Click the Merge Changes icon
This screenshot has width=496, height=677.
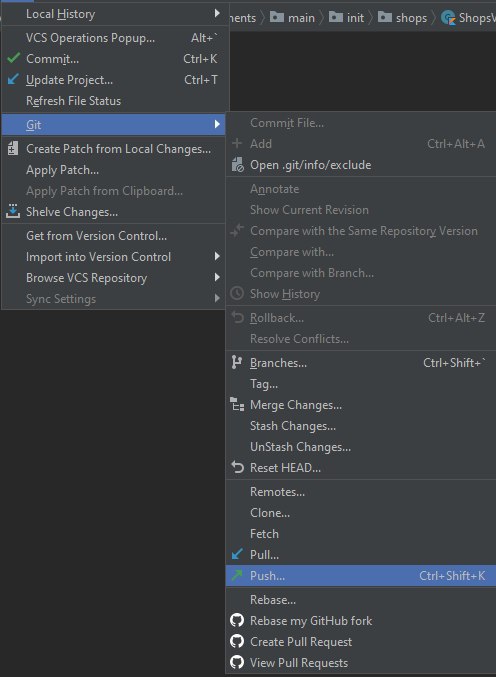pos(237,404)
